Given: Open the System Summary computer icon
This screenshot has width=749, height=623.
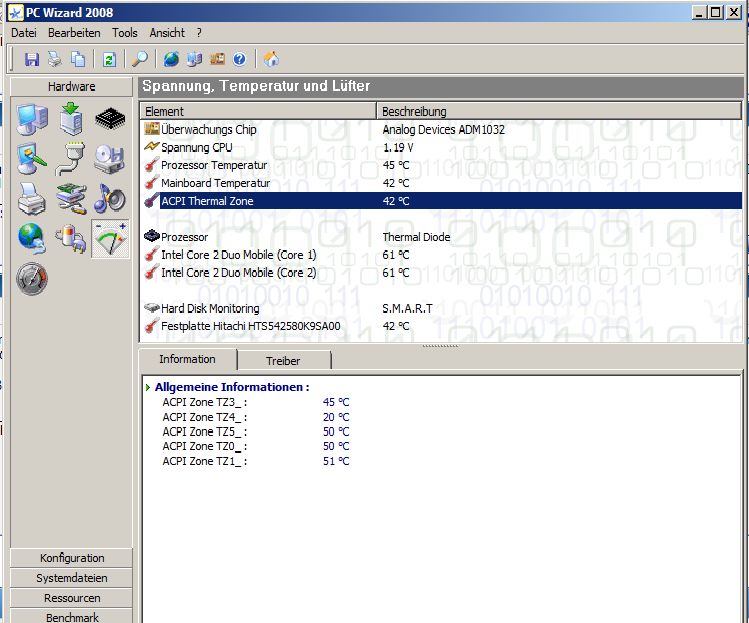Looking at the screenshot, I should (32, 119).
